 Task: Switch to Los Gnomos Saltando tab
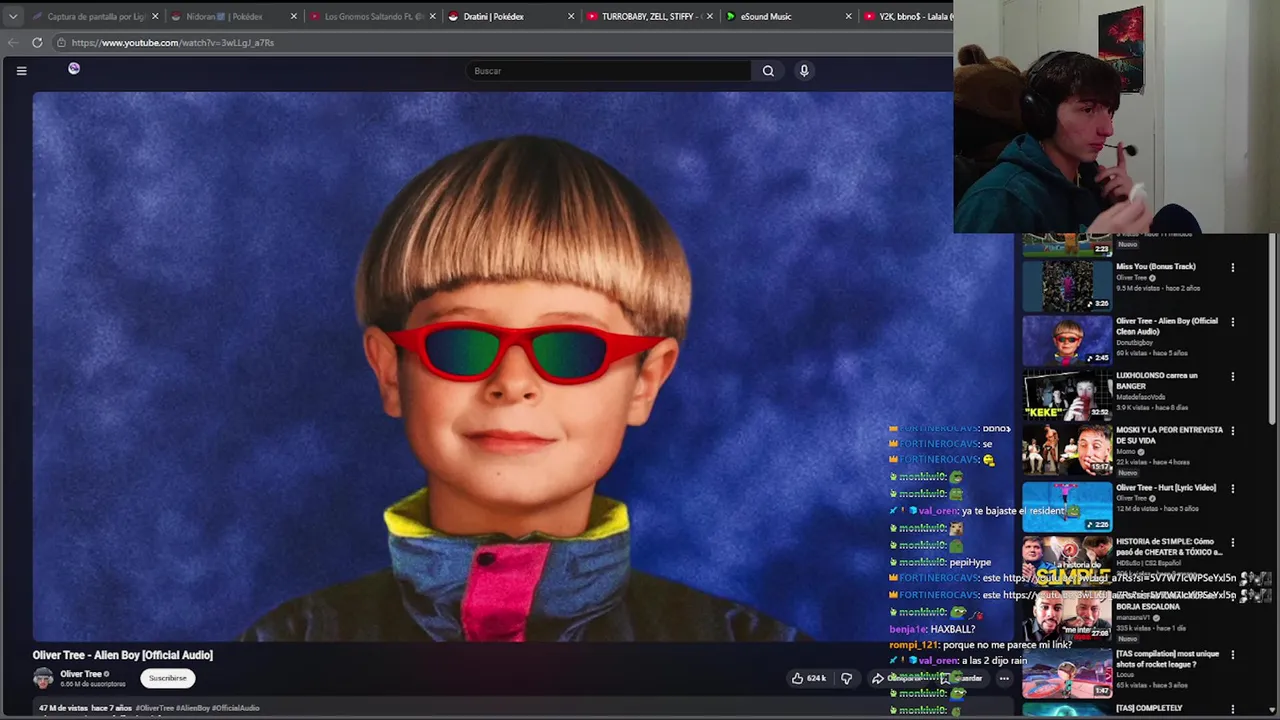tap(373, 16)
